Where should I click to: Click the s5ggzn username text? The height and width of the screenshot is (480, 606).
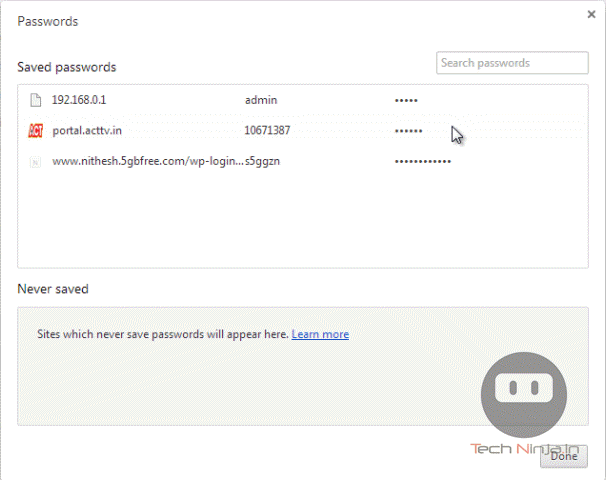(262, 161)
